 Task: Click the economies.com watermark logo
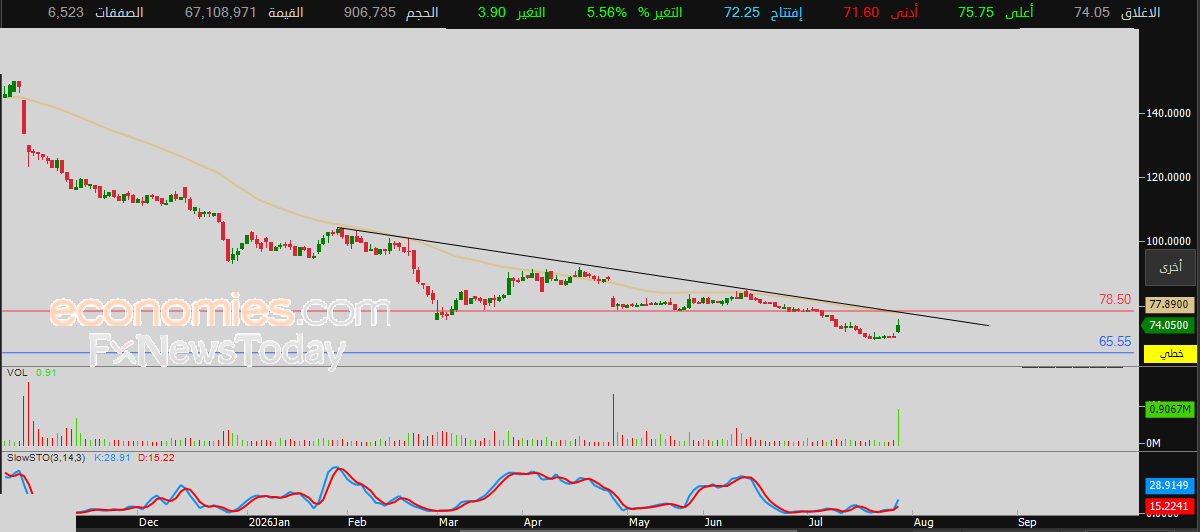coord(219,312)
